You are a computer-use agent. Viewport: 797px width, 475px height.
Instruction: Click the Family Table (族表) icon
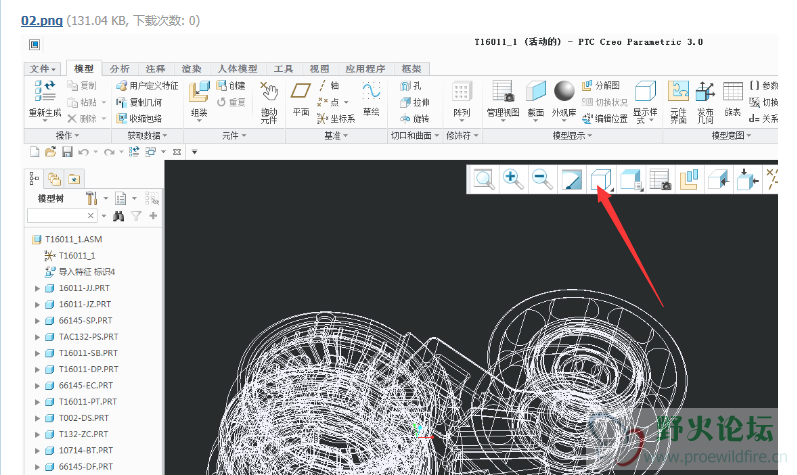click(732, 92)
